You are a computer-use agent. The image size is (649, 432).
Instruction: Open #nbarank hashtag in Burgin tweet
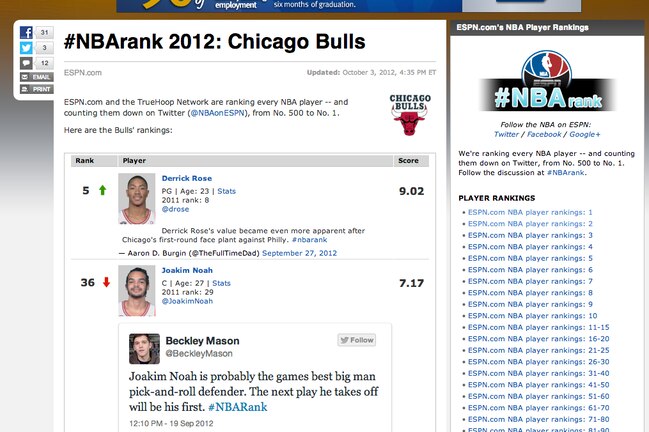(309, 240)
